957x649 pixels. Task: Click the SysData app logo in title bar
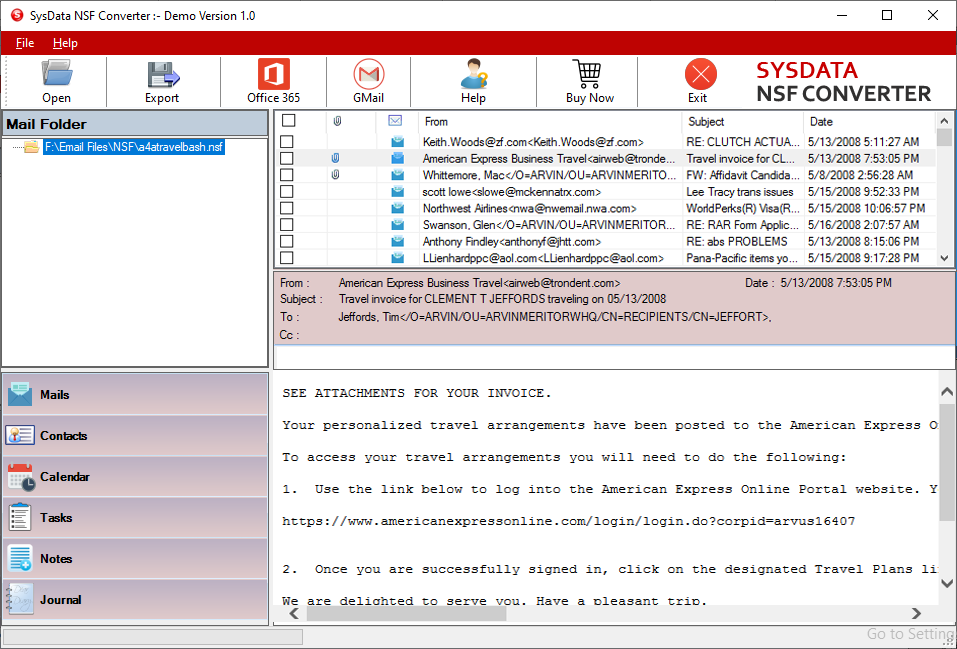(16, 15)
